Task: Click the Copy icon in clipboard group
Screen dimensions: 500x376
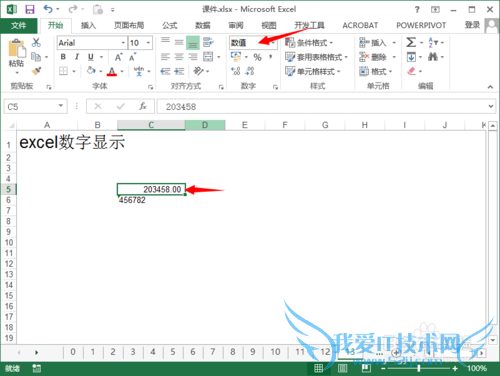Action: [36, 57]
